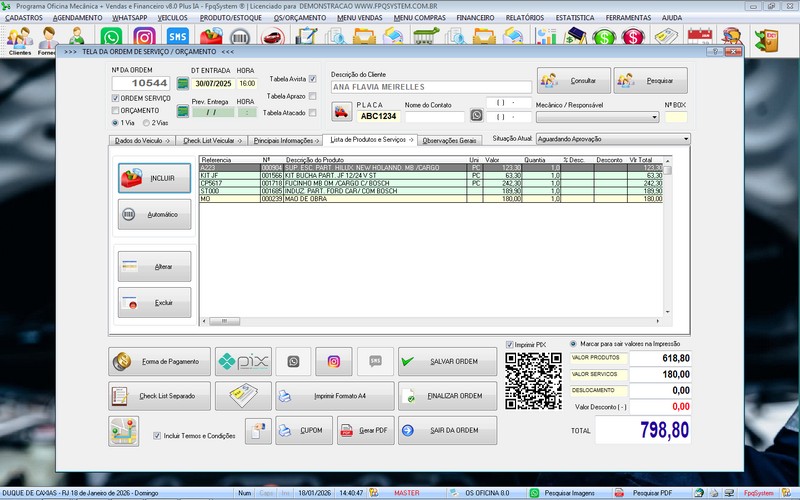Open the FINANCEIRO menu
Screen dimensions: 800x500
point(474,18)
